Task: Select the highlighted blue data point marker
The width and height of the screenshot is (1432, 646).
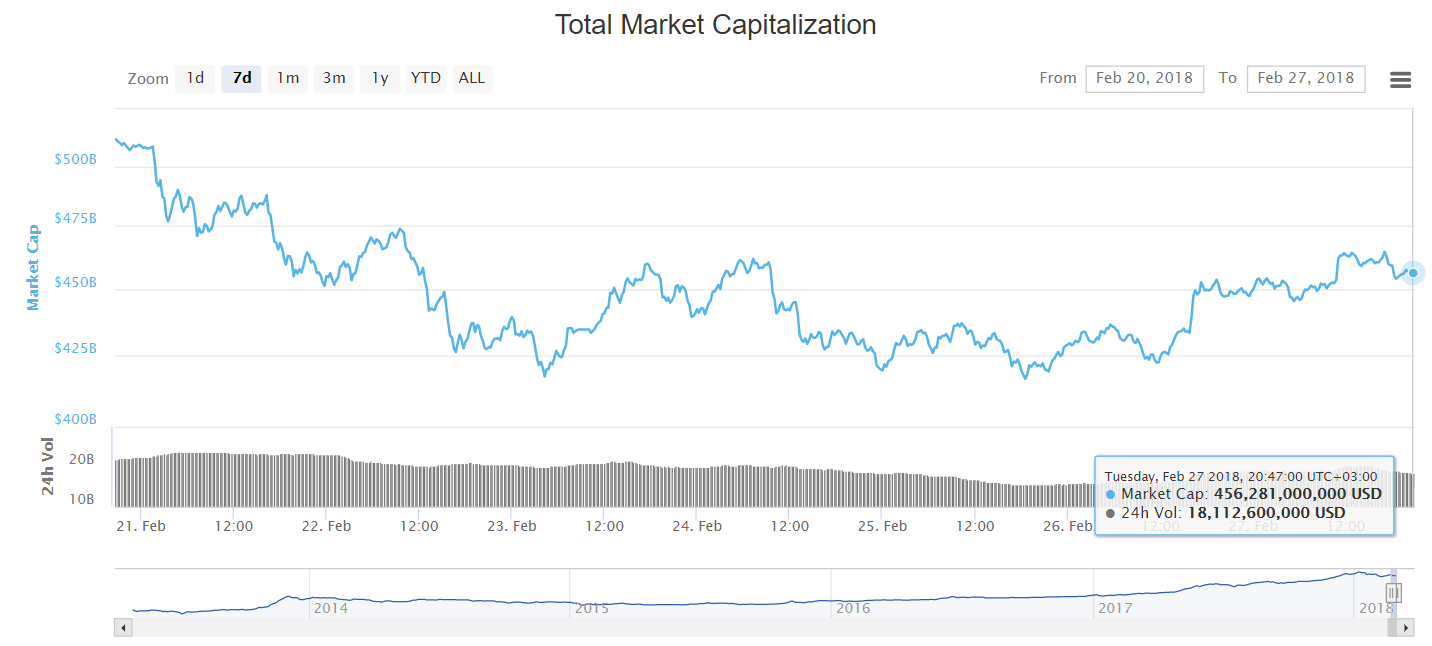Action: (1411, 272)
